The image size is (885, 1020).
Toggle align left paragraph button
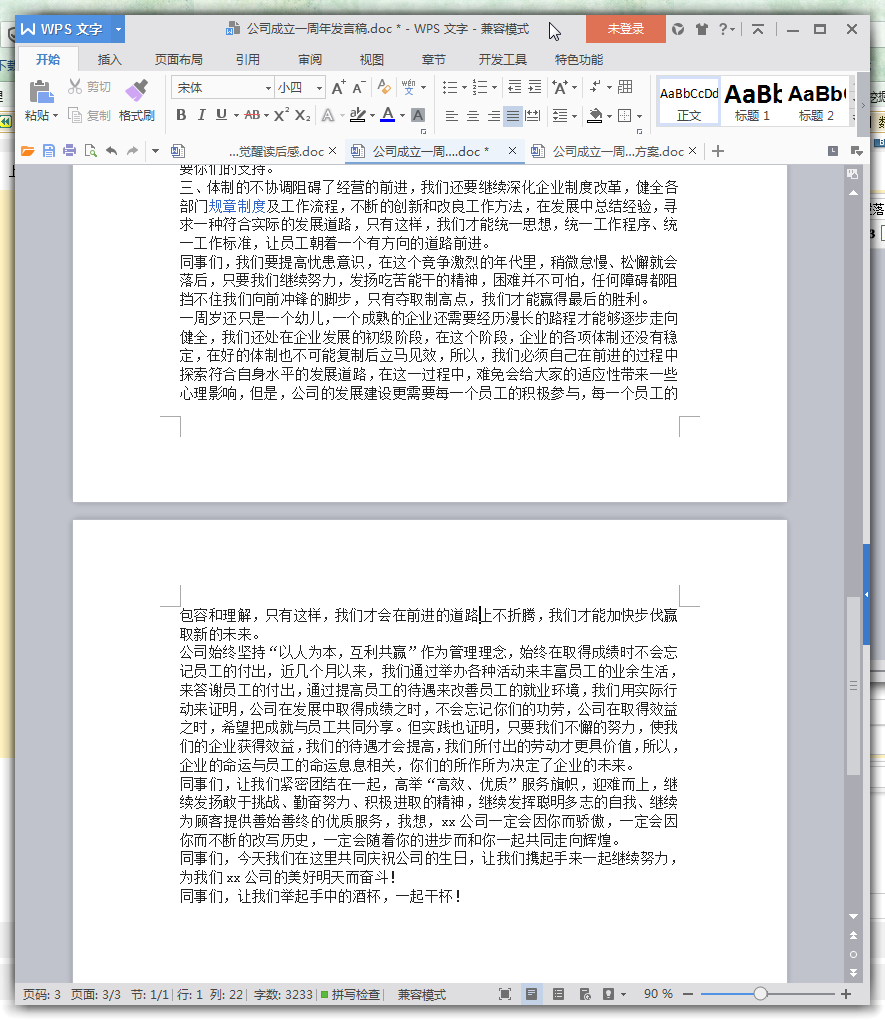tap(452, 116)
